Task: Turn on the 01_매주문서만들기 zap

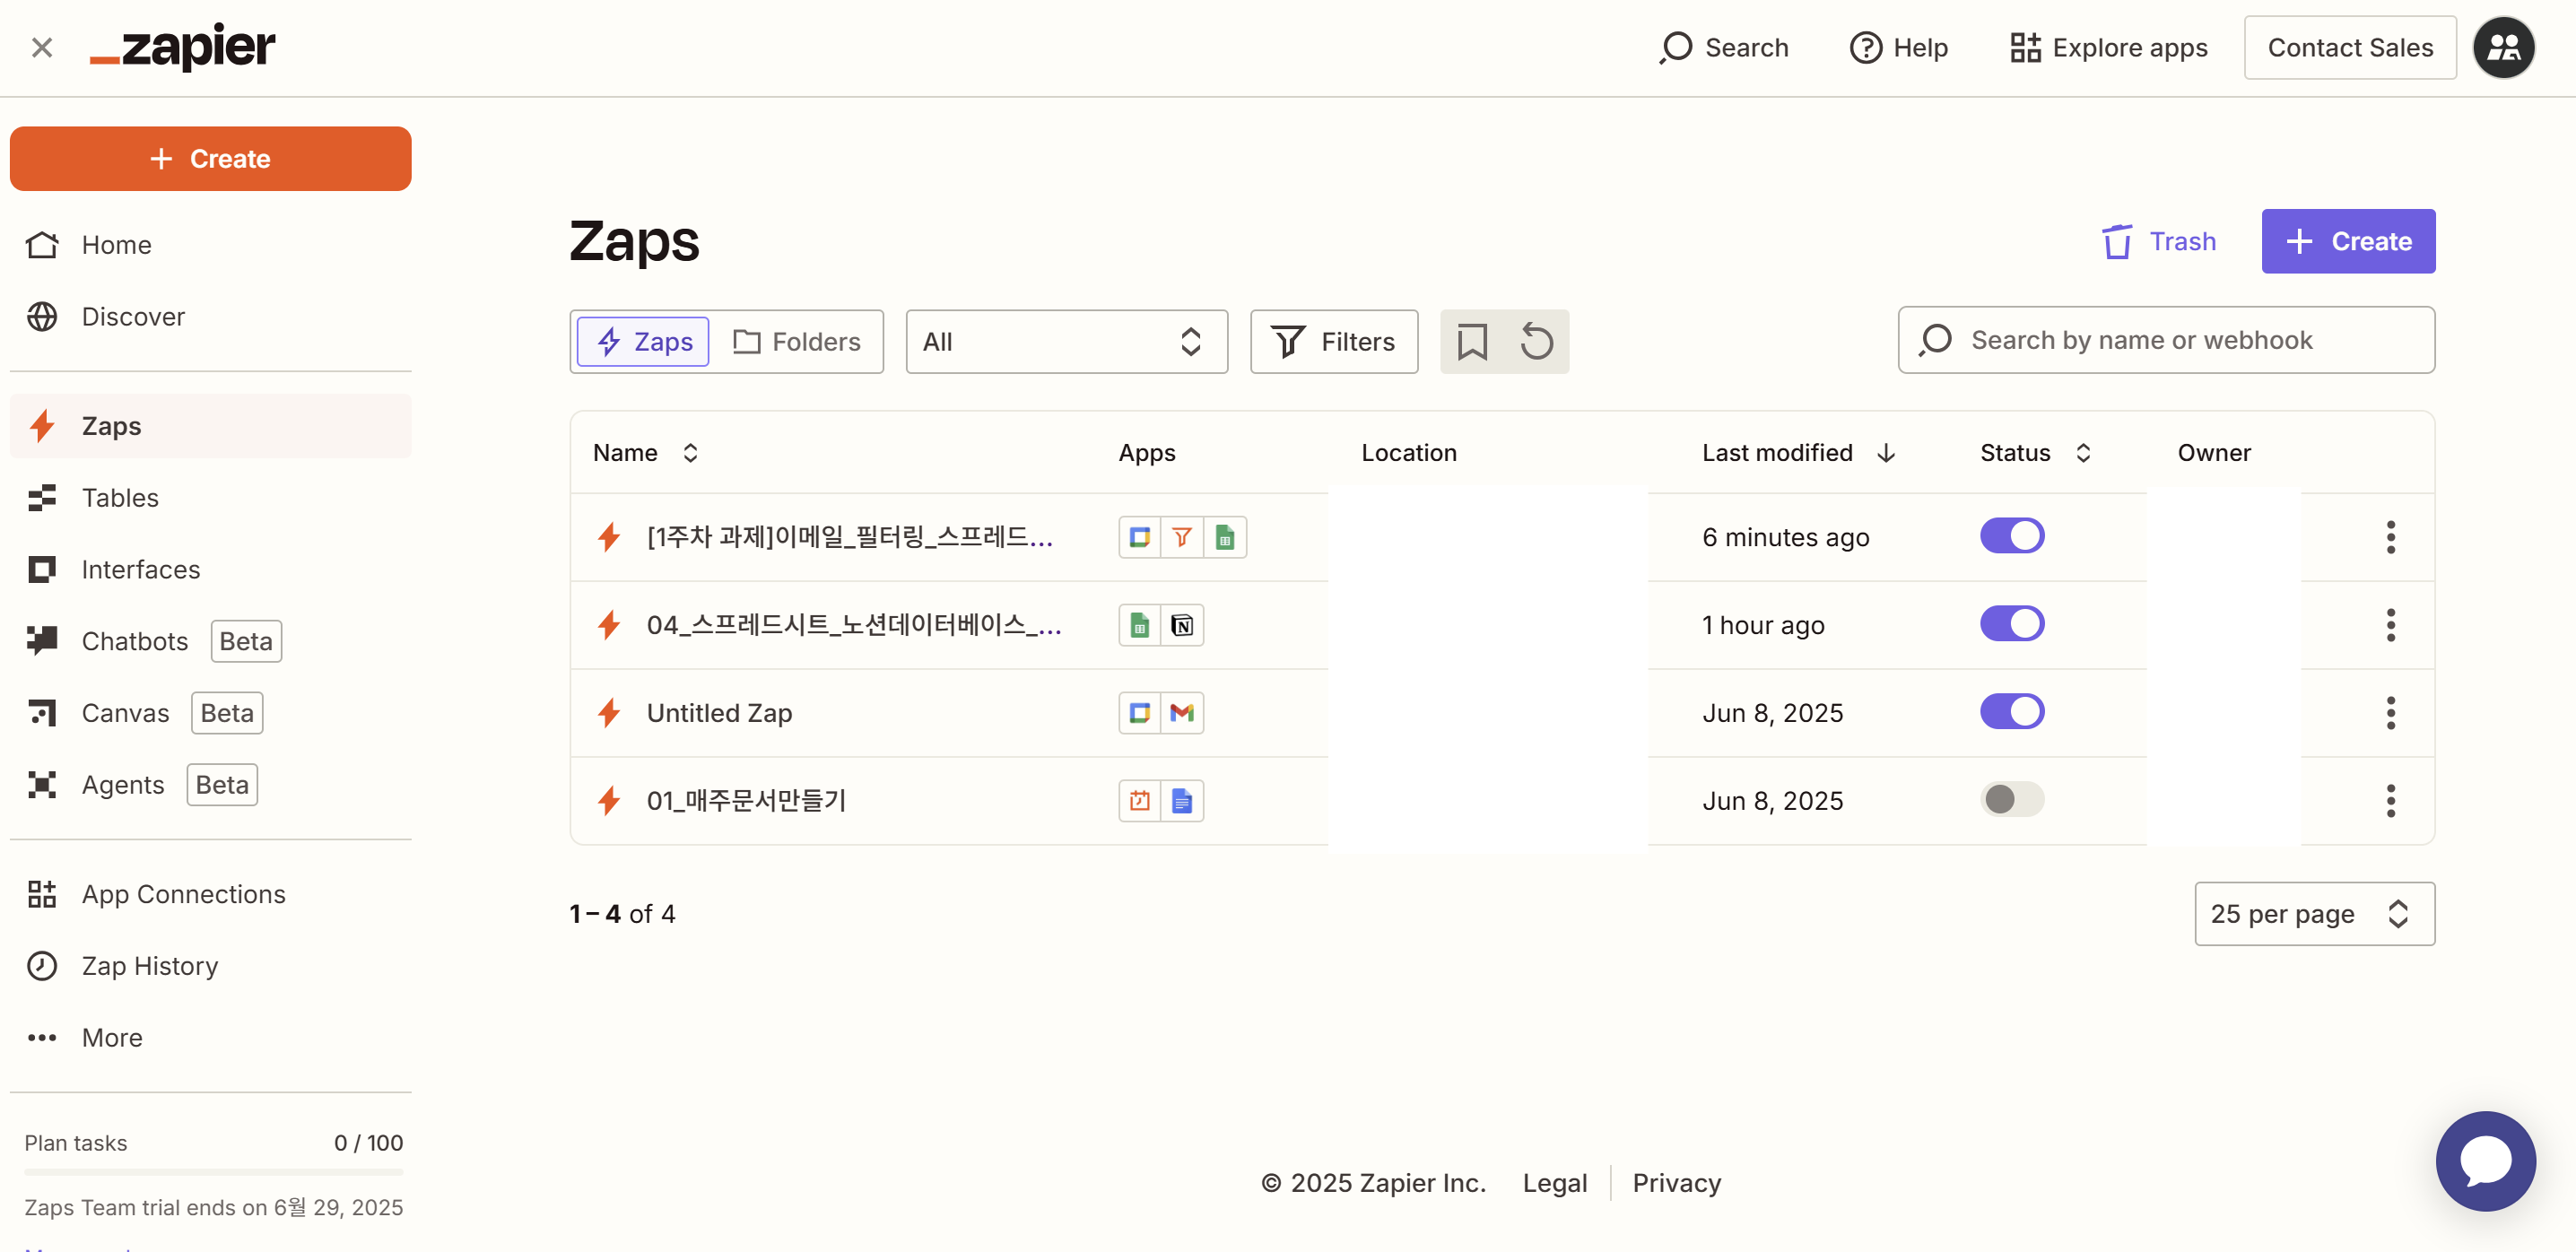Action: coord(2012,800)
